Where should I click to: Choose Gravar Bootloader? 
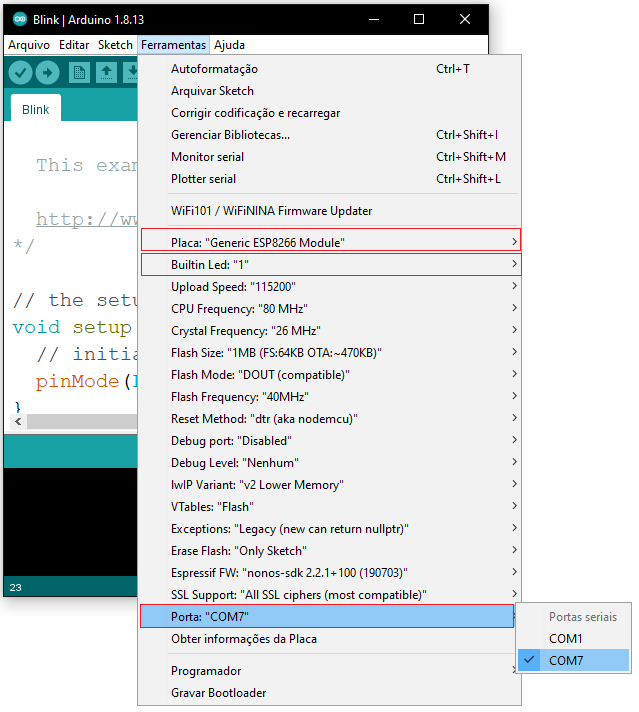330,693
